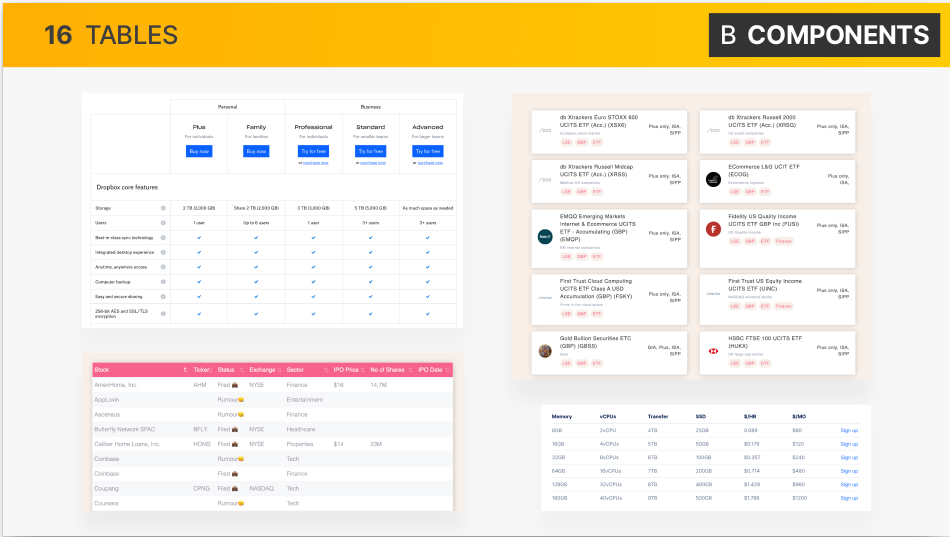
Task: Click info icon beside Users row
Action: pos(163,222)
